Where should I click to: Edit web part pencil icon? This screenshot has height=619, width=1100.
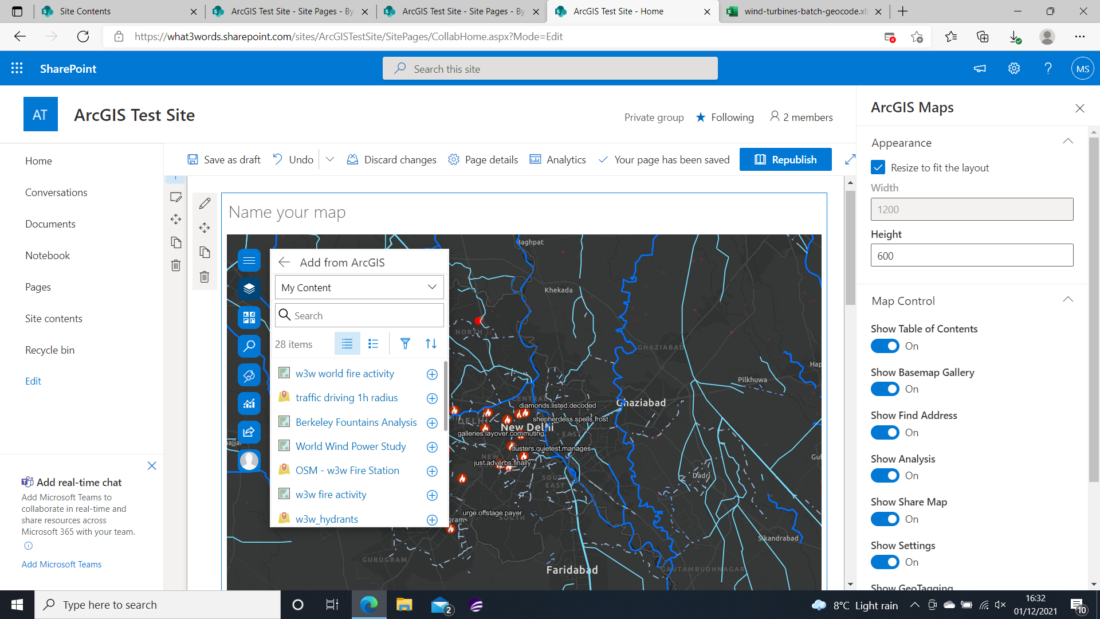point(205,204)
